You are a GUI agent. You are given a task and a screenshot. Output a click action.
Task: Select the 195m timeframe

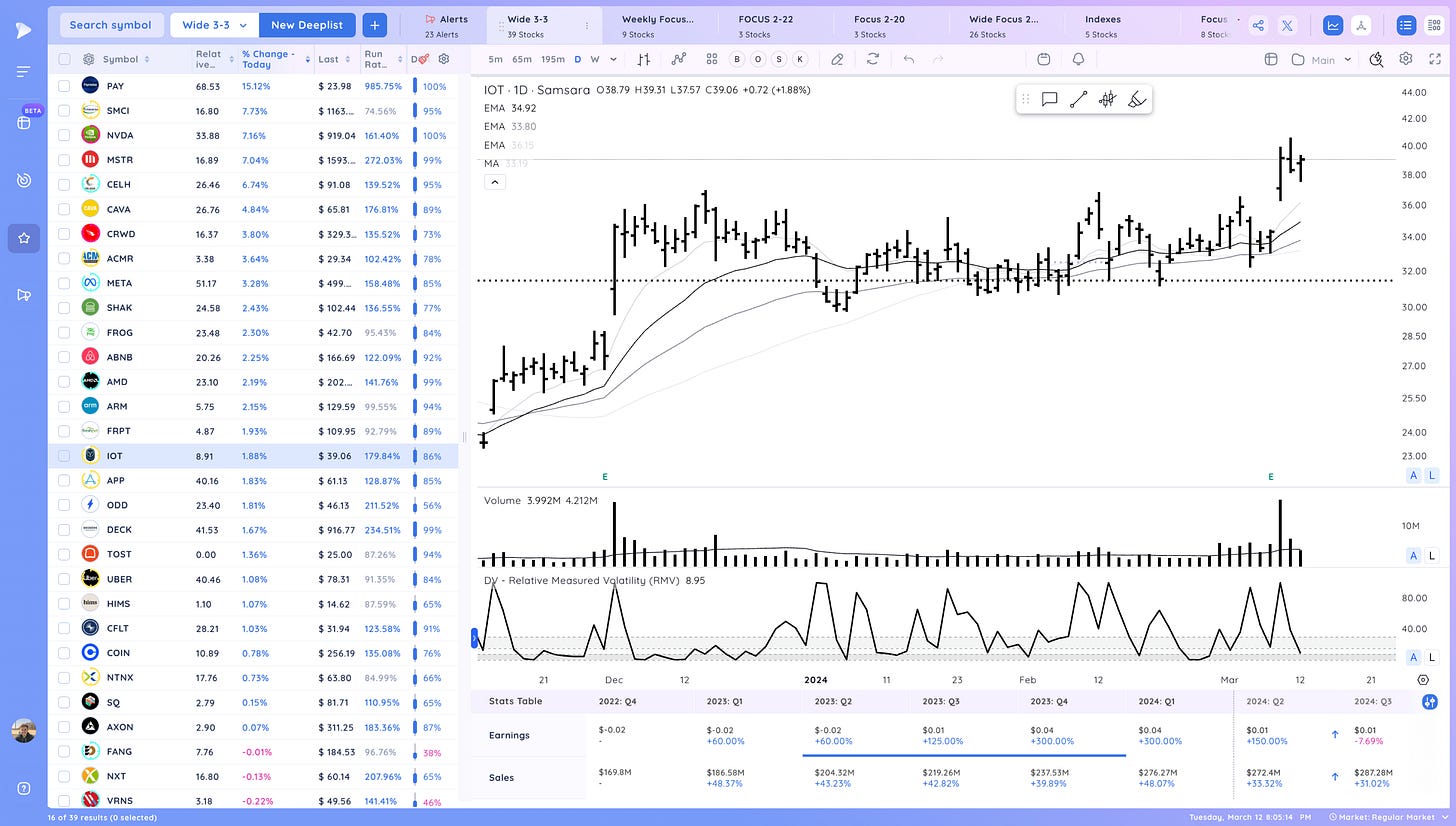click(552, 59)
